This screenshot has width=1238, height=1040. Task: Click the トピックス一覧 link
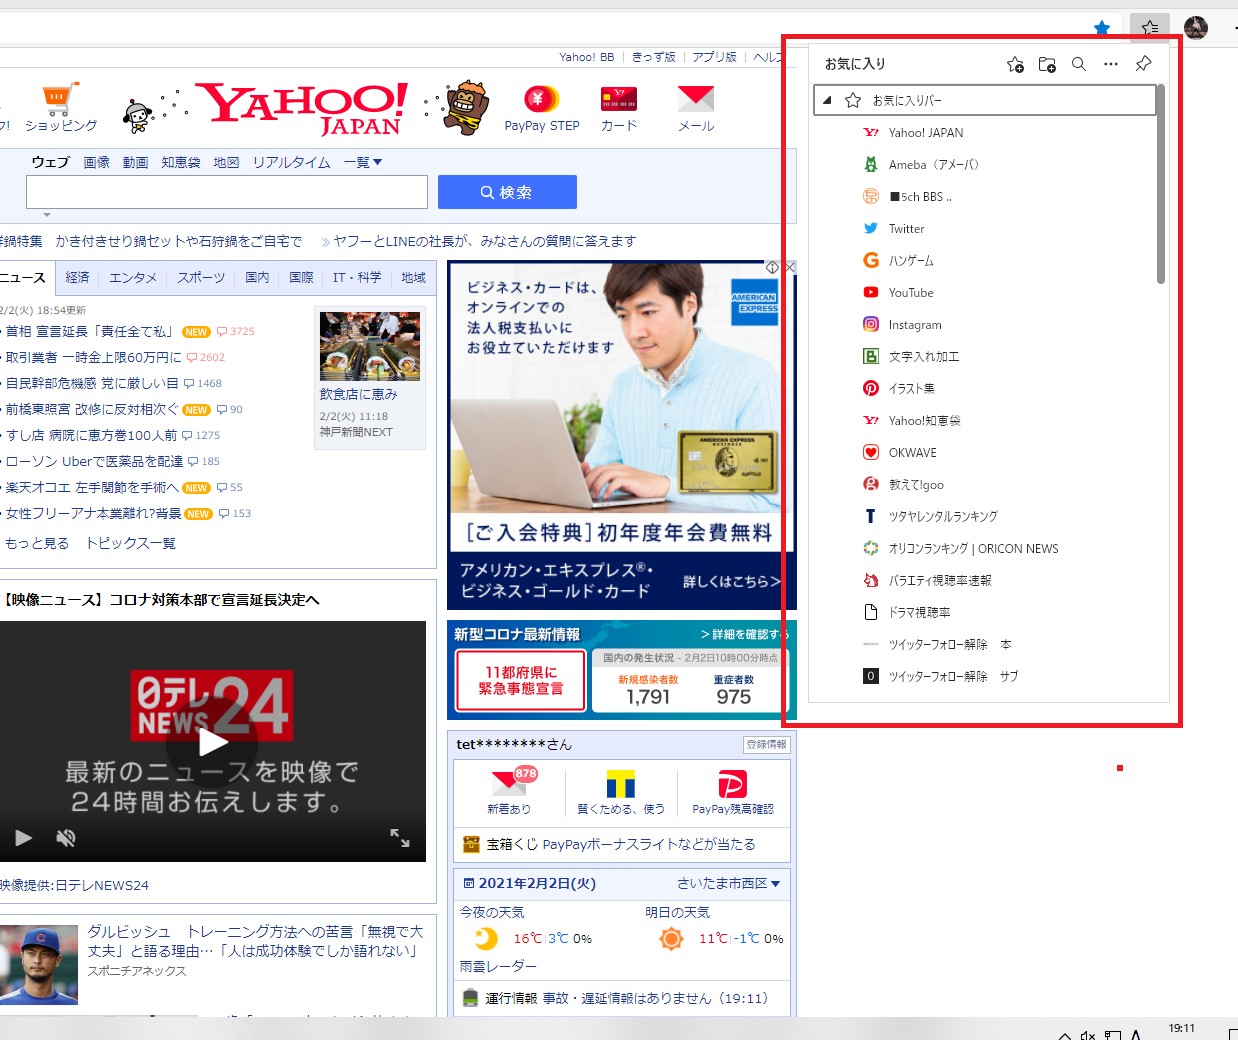point(131,543)
